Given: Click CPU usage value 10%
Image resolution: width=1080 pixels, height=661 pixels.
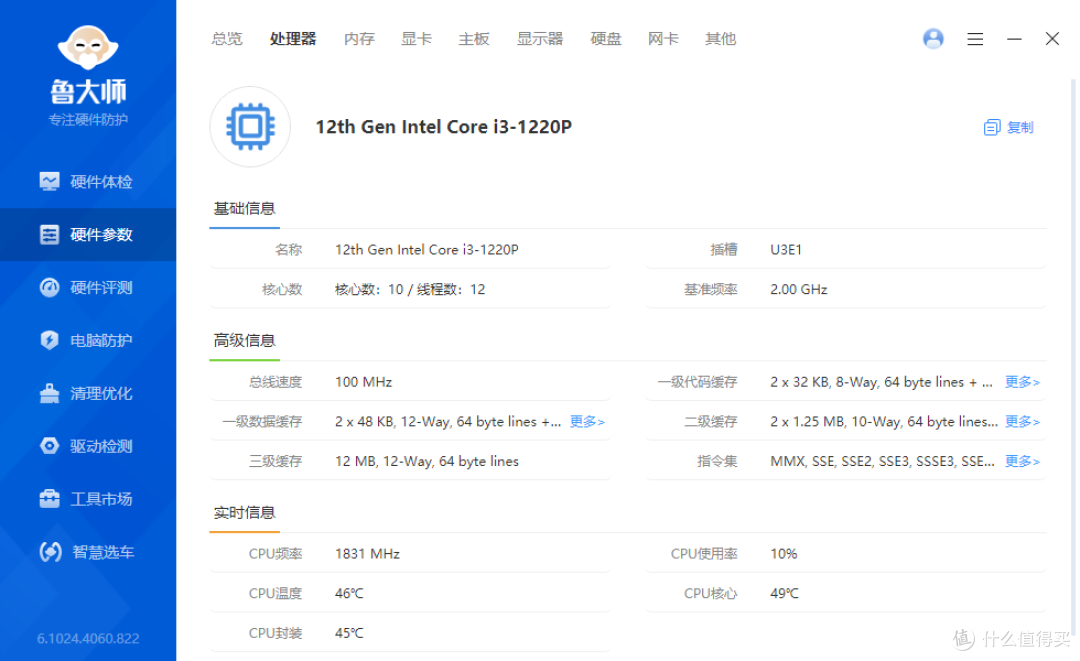Looking at the screenshot, I should (784, 554).
